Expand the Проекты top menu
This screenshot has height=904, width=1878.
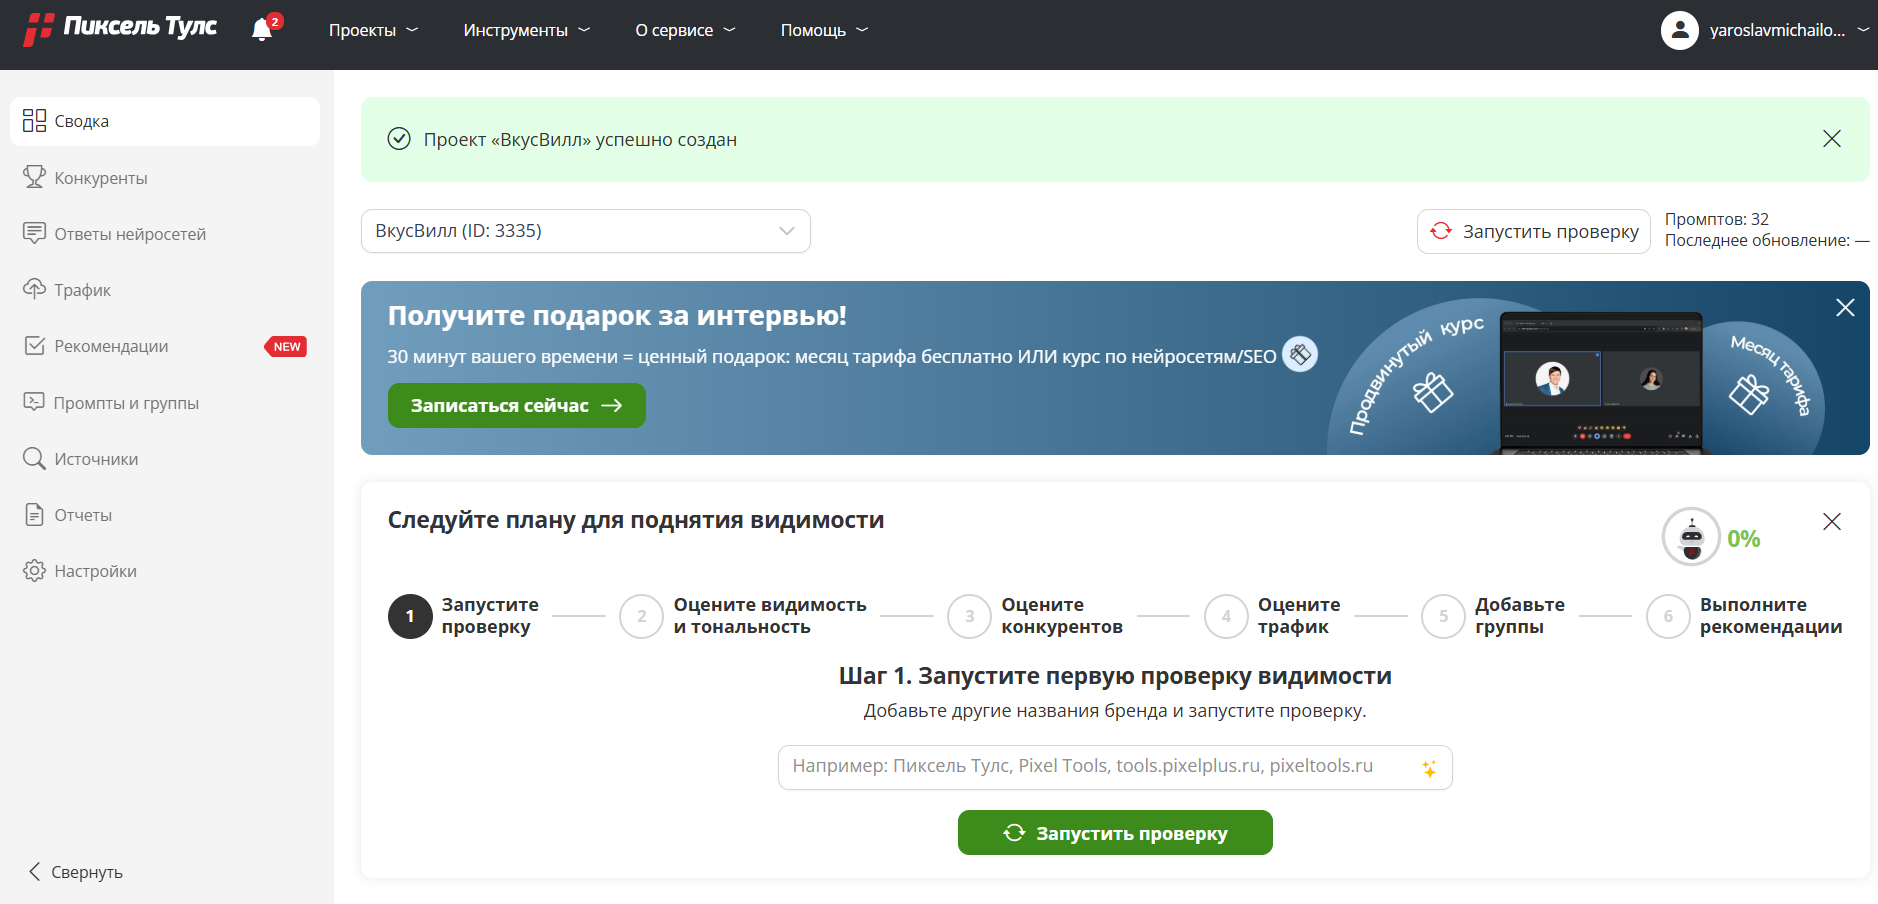tap(373, 30)
